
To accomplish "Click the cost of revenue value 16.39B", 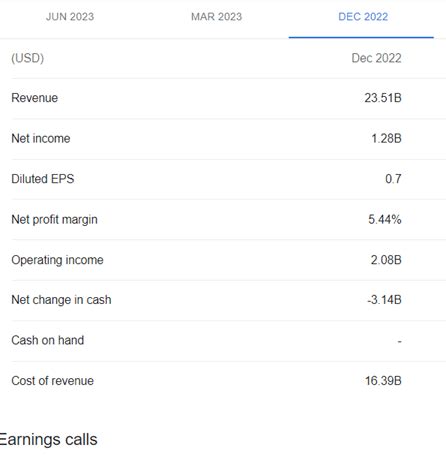I will pyautogui.click(x=383, y=381).
